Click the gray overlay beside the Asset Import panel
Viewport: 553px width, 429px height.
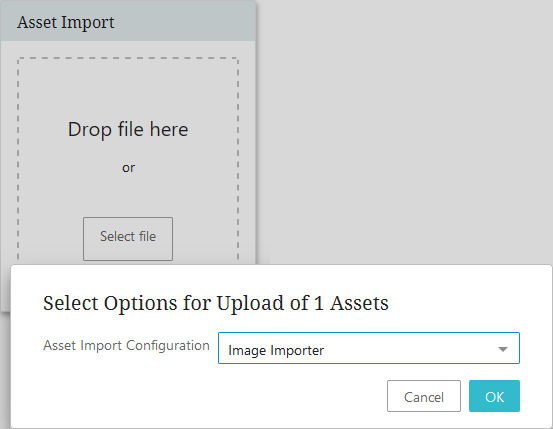tap(404, 132)
